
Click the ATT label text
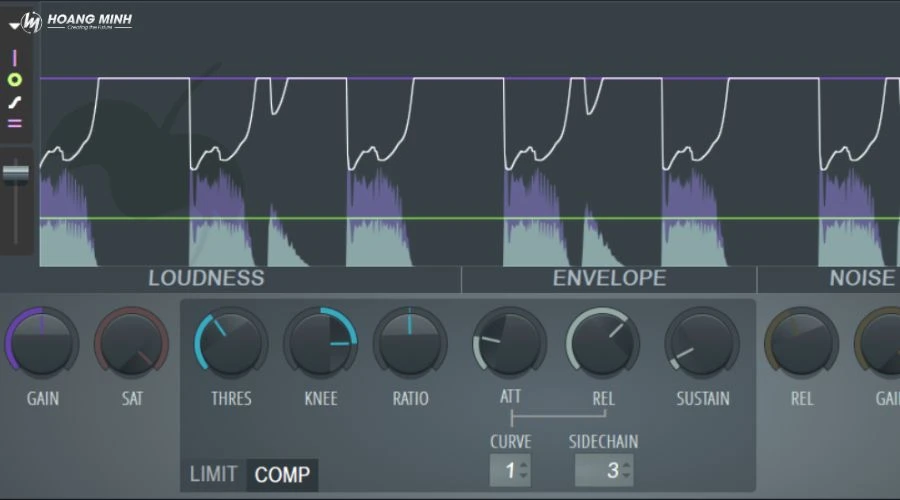click(510, 396)
